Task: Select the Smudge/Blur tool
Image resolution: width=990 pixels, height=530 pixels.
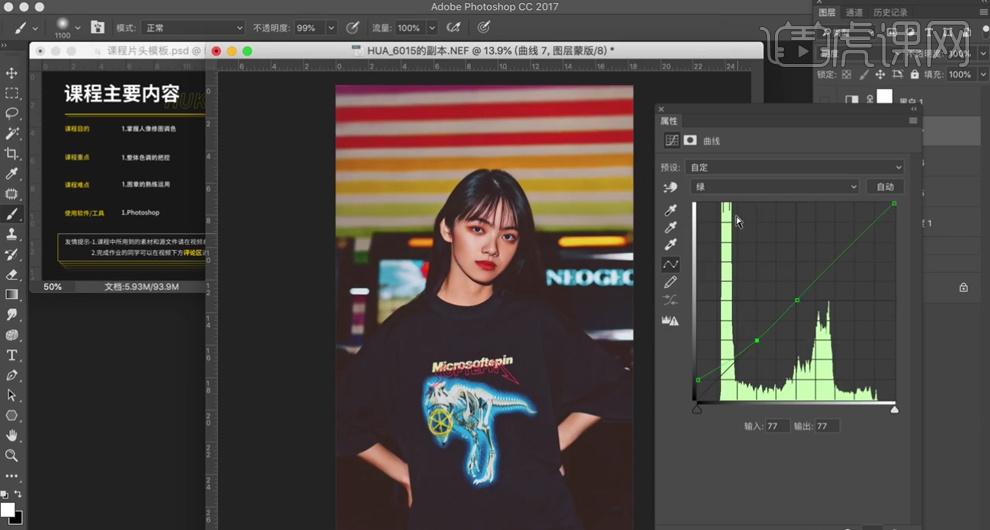Action: coord(11,315)
